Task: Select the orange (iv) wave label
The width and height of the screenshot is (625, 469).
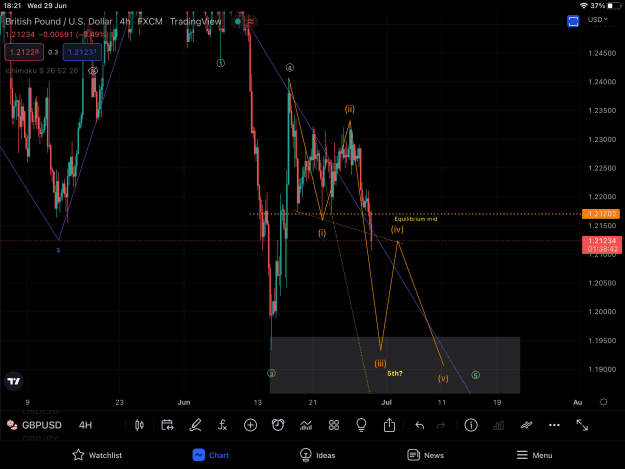Action: click(397, 229)
